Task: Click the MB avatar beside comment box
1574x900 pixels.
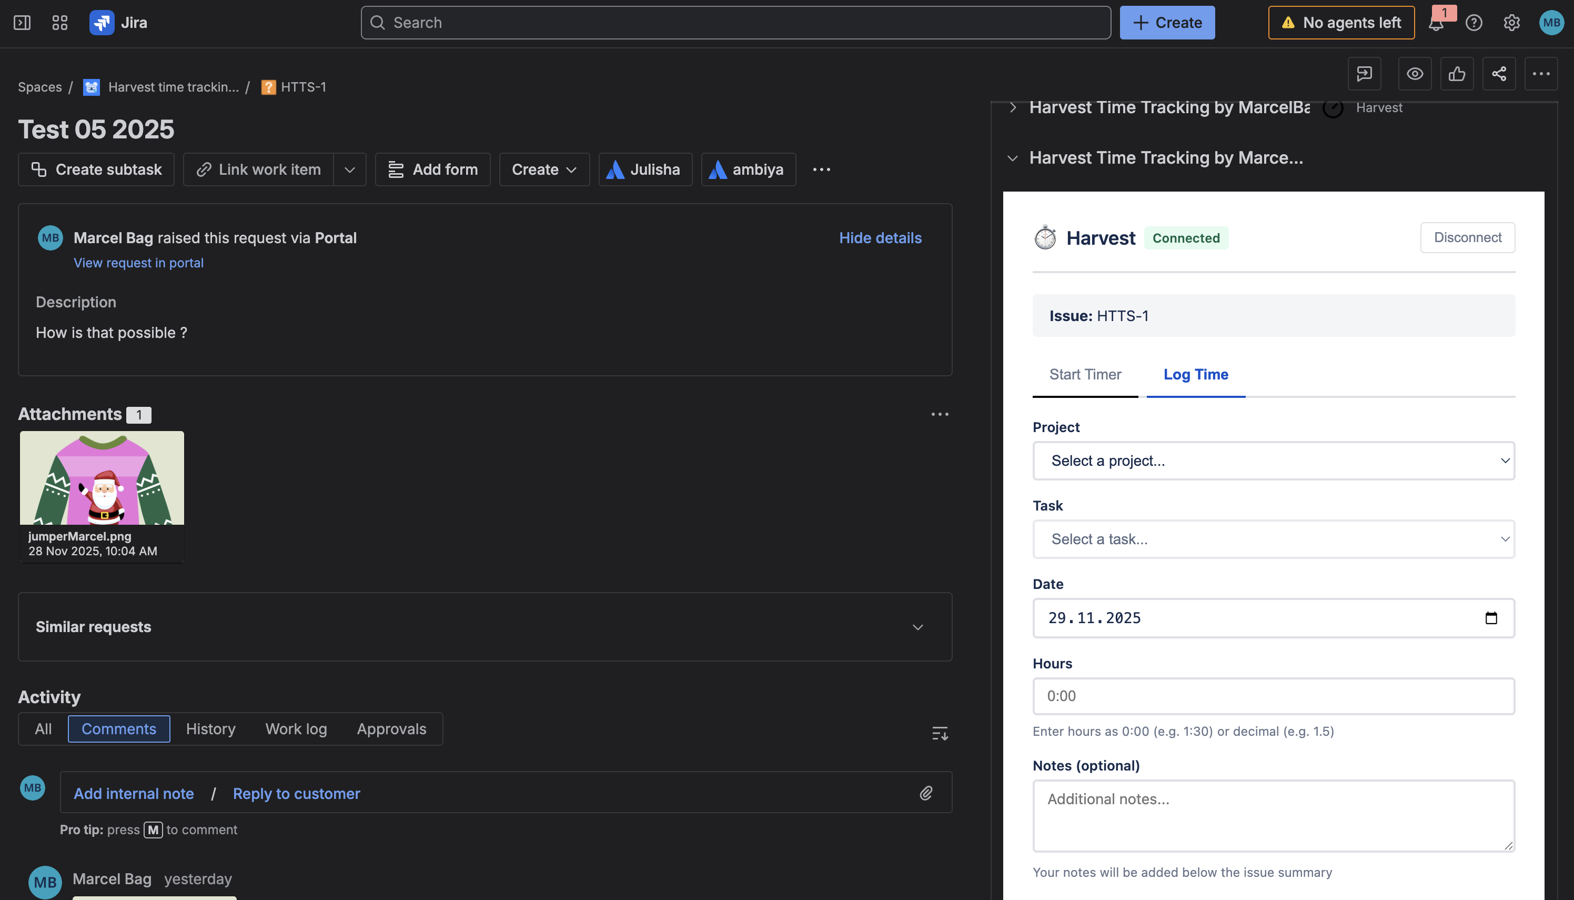Action: tap(33, 788)
